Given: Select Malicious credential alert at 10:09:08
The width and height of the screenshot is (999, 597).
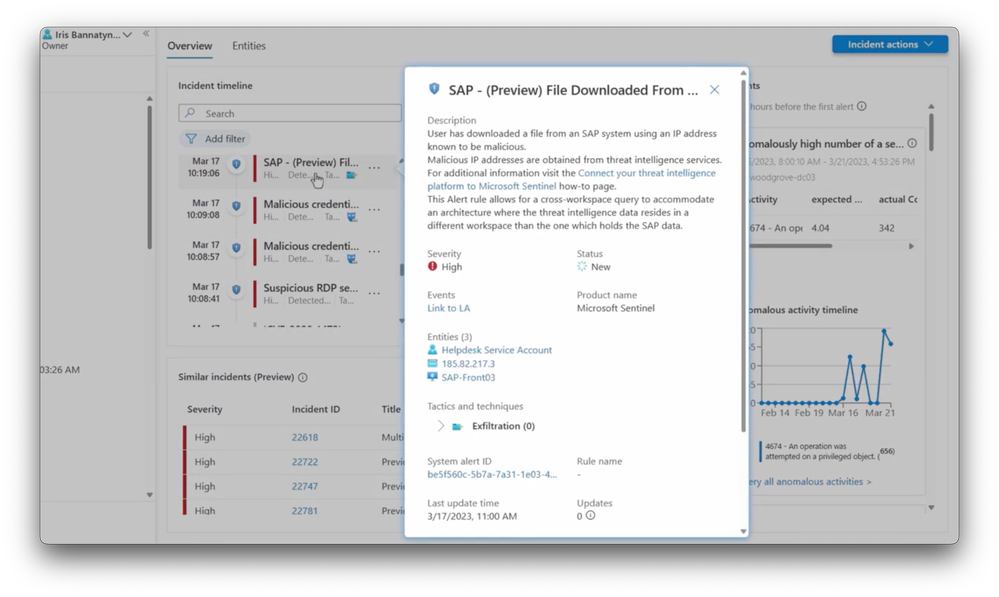Looking at the screenshot, I should [x=311, y=205].
